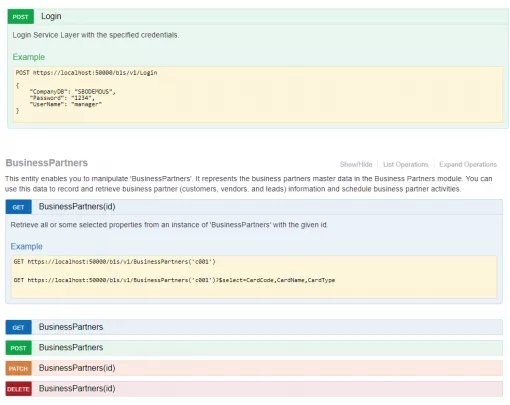Click the Expand Operations link
The height and width of the screenshot is (405, 510).
coord(468,164)
